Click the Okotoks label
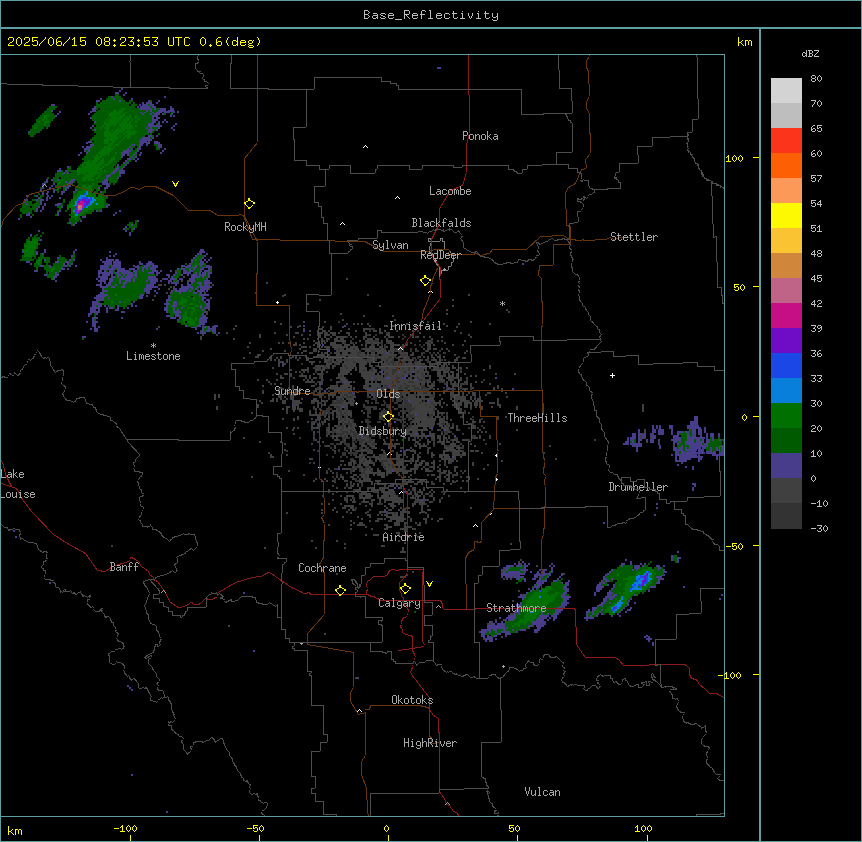Screen dimensions: 862x842 coord(412,700)
